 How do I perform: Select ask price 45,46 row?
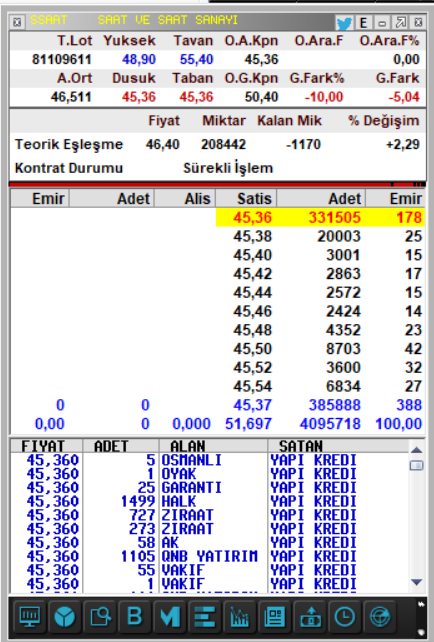[320, 311]
